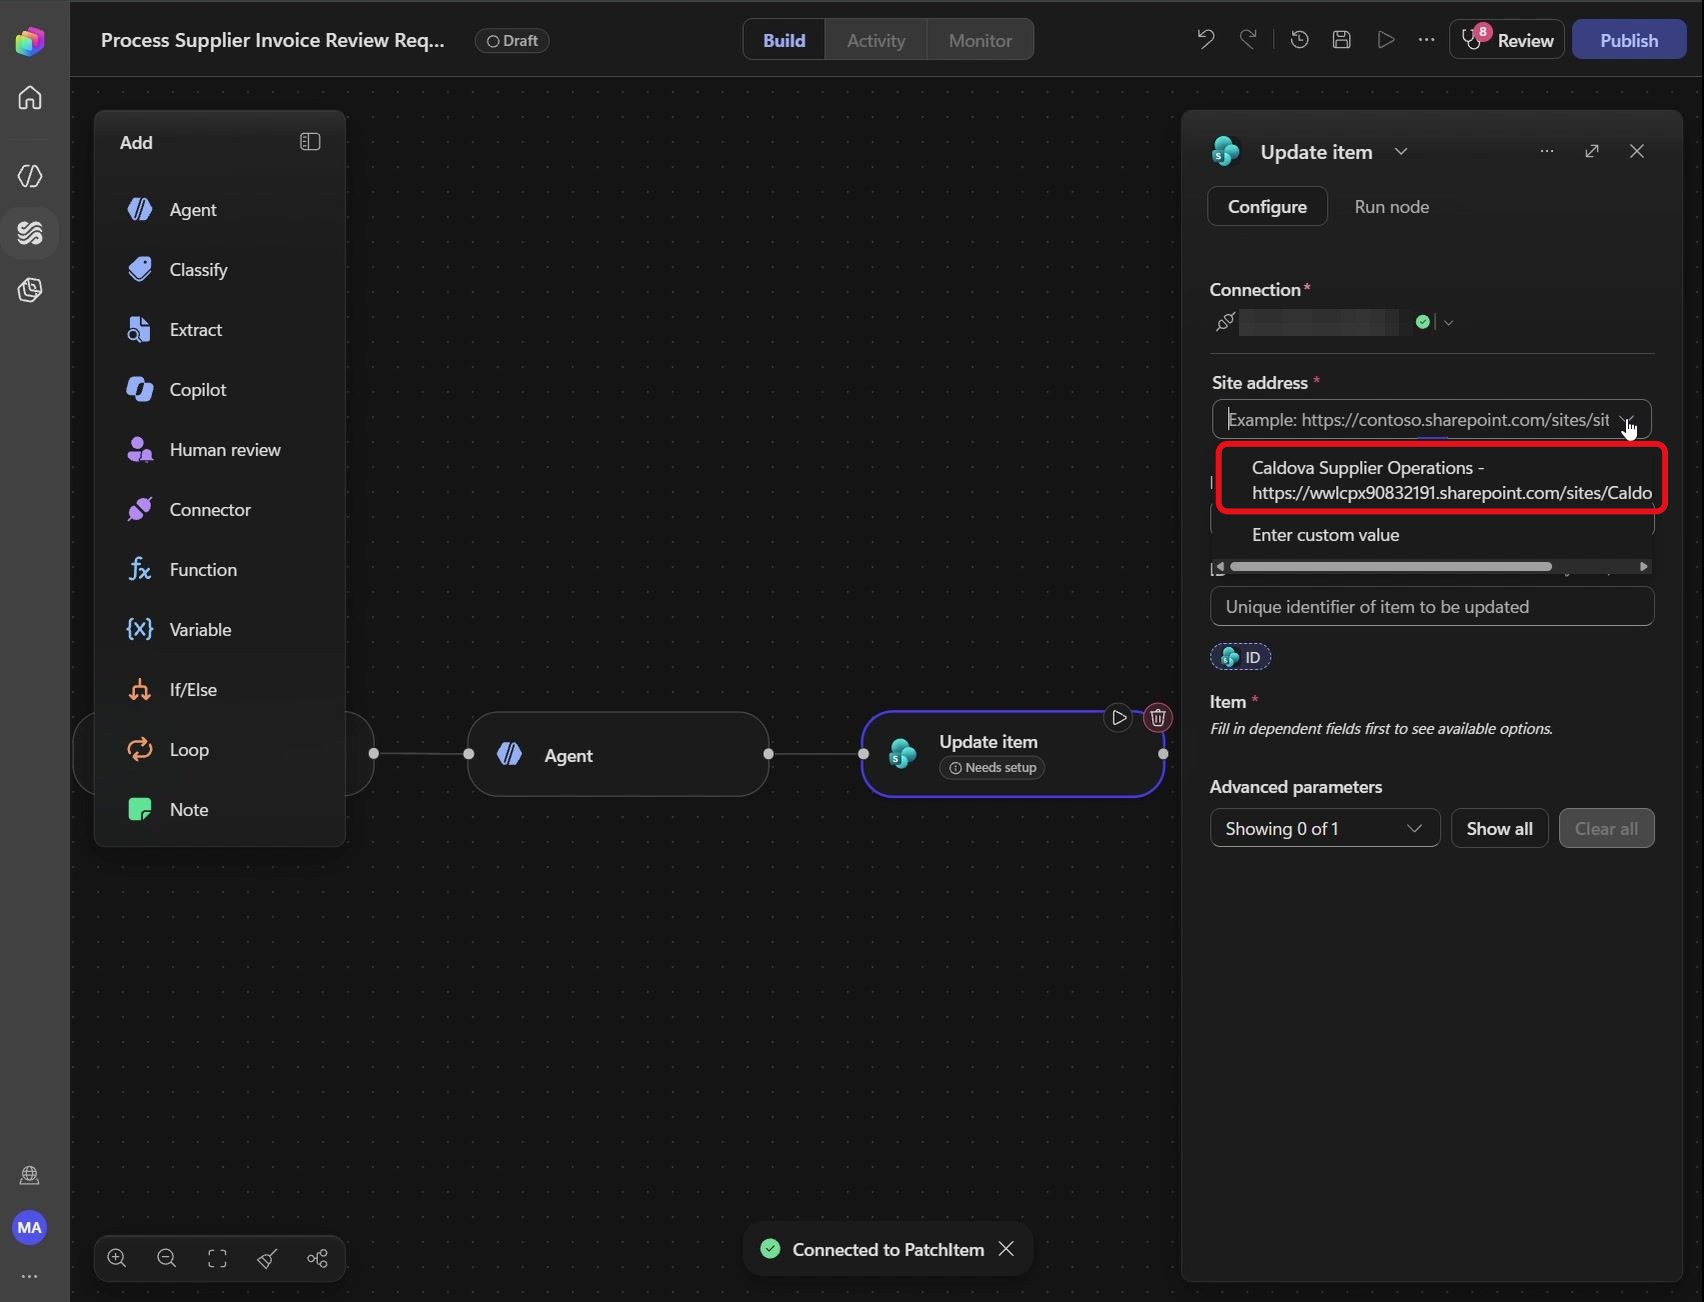Add a Function node
Viewport: 1704px width, 1302px height.
[x=220, y=569]
